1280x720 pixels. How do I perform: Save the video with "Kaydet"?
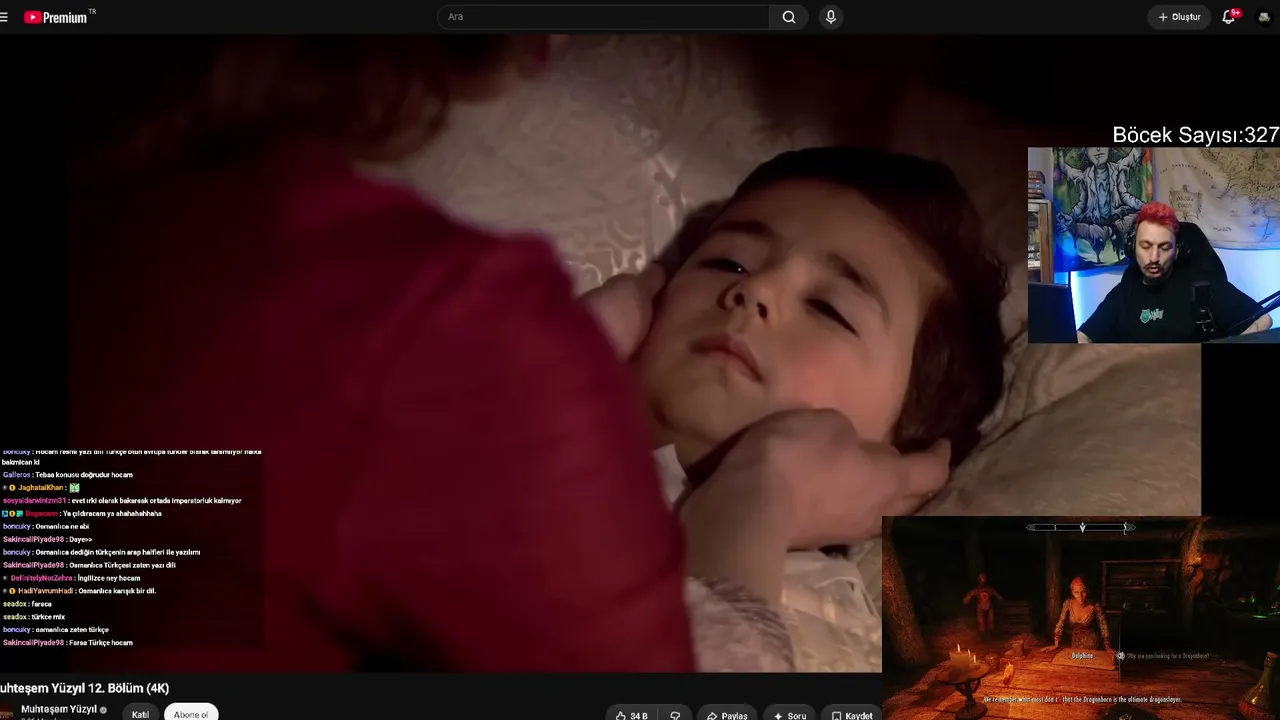tap(852, 715)
